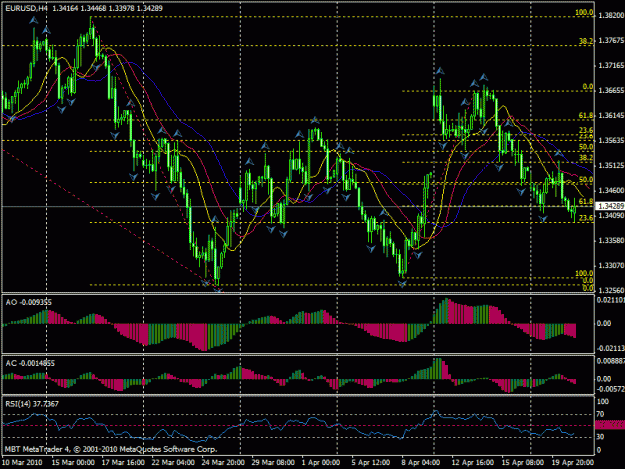Click the 0.0 Fibonacci label beside 1.36655
This screenshot has width=625, height=469.
[x=588, y=86]
